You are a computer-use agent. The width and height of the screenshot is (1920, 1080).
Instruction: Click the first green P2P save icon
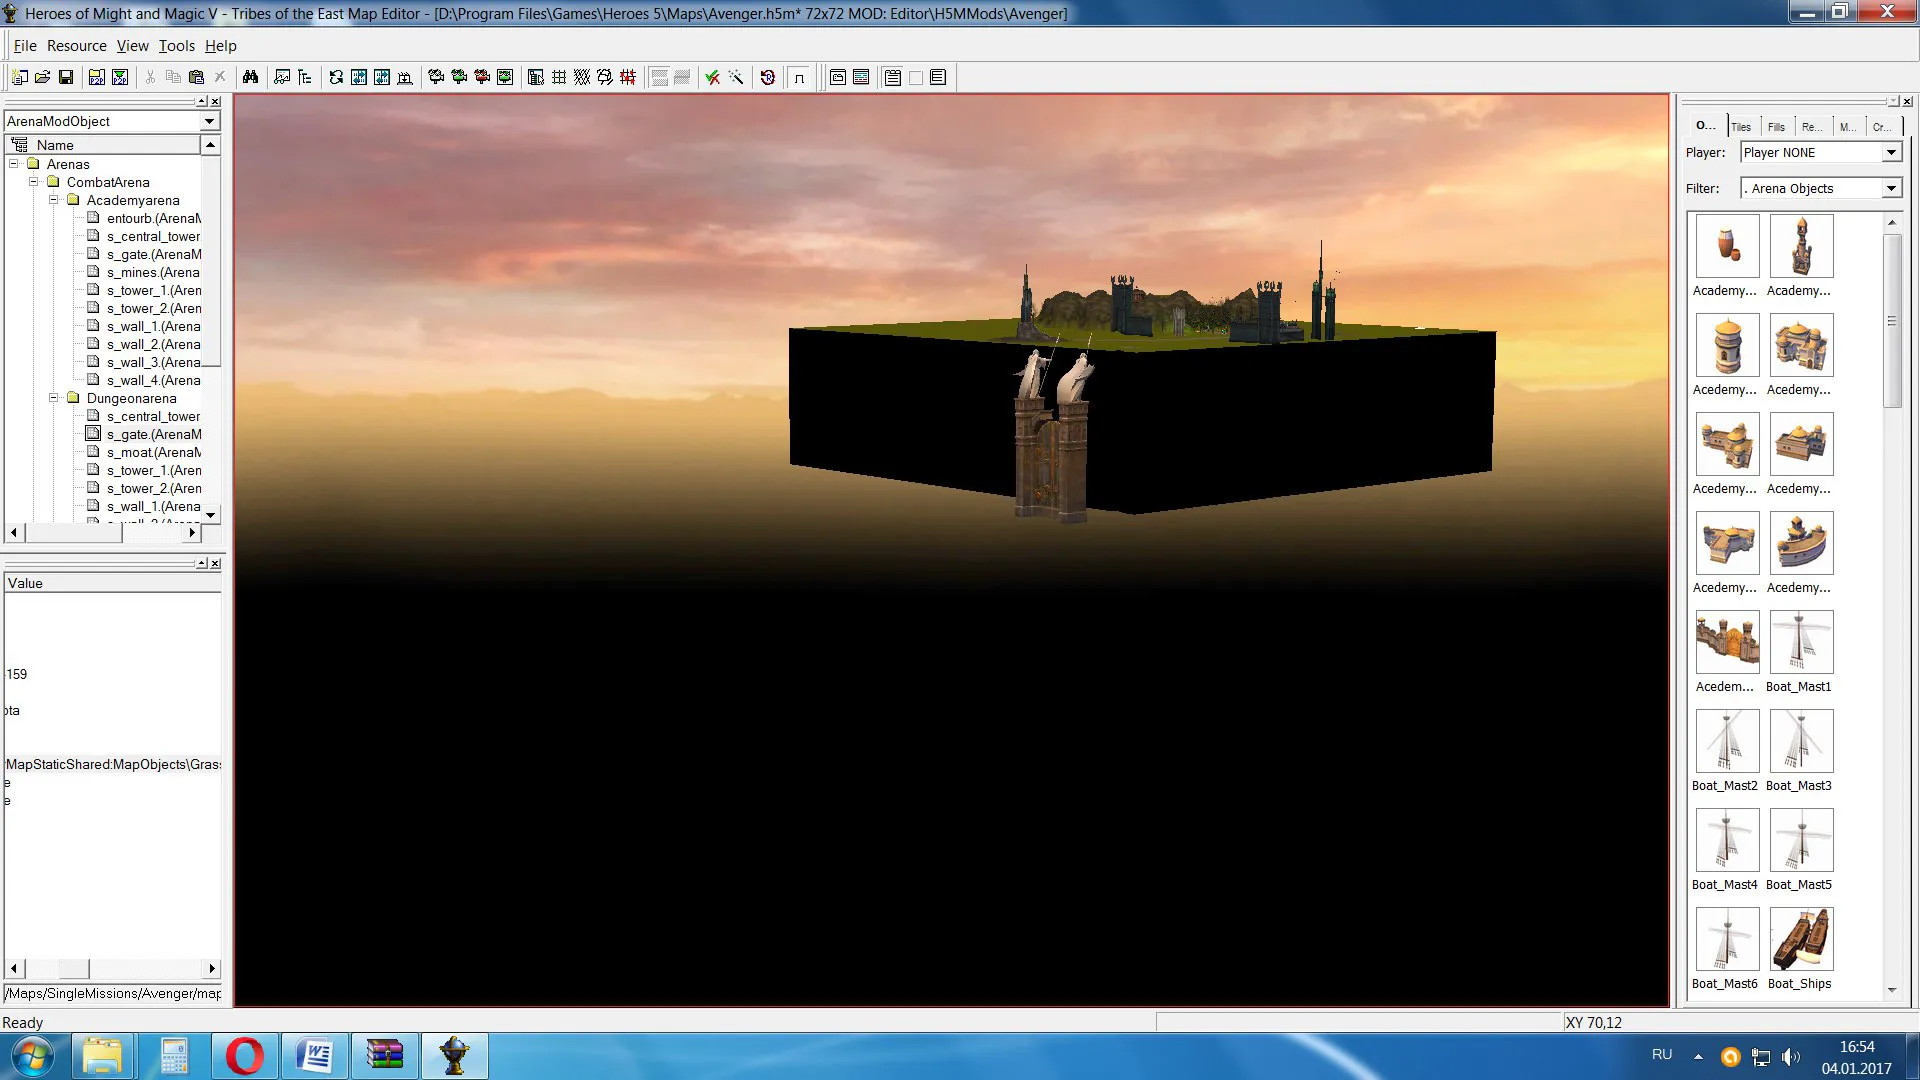97,77
